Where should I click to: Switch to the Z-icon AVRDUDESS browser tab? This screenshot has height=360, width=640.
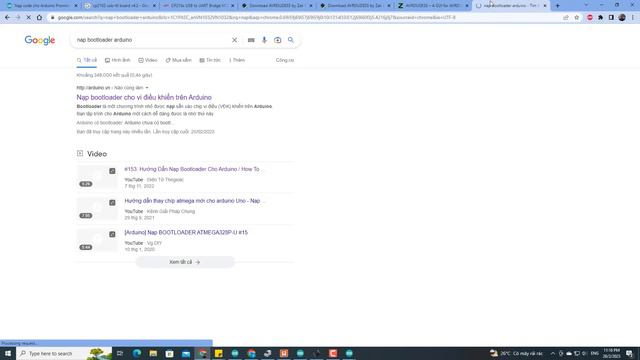[433, 6]
